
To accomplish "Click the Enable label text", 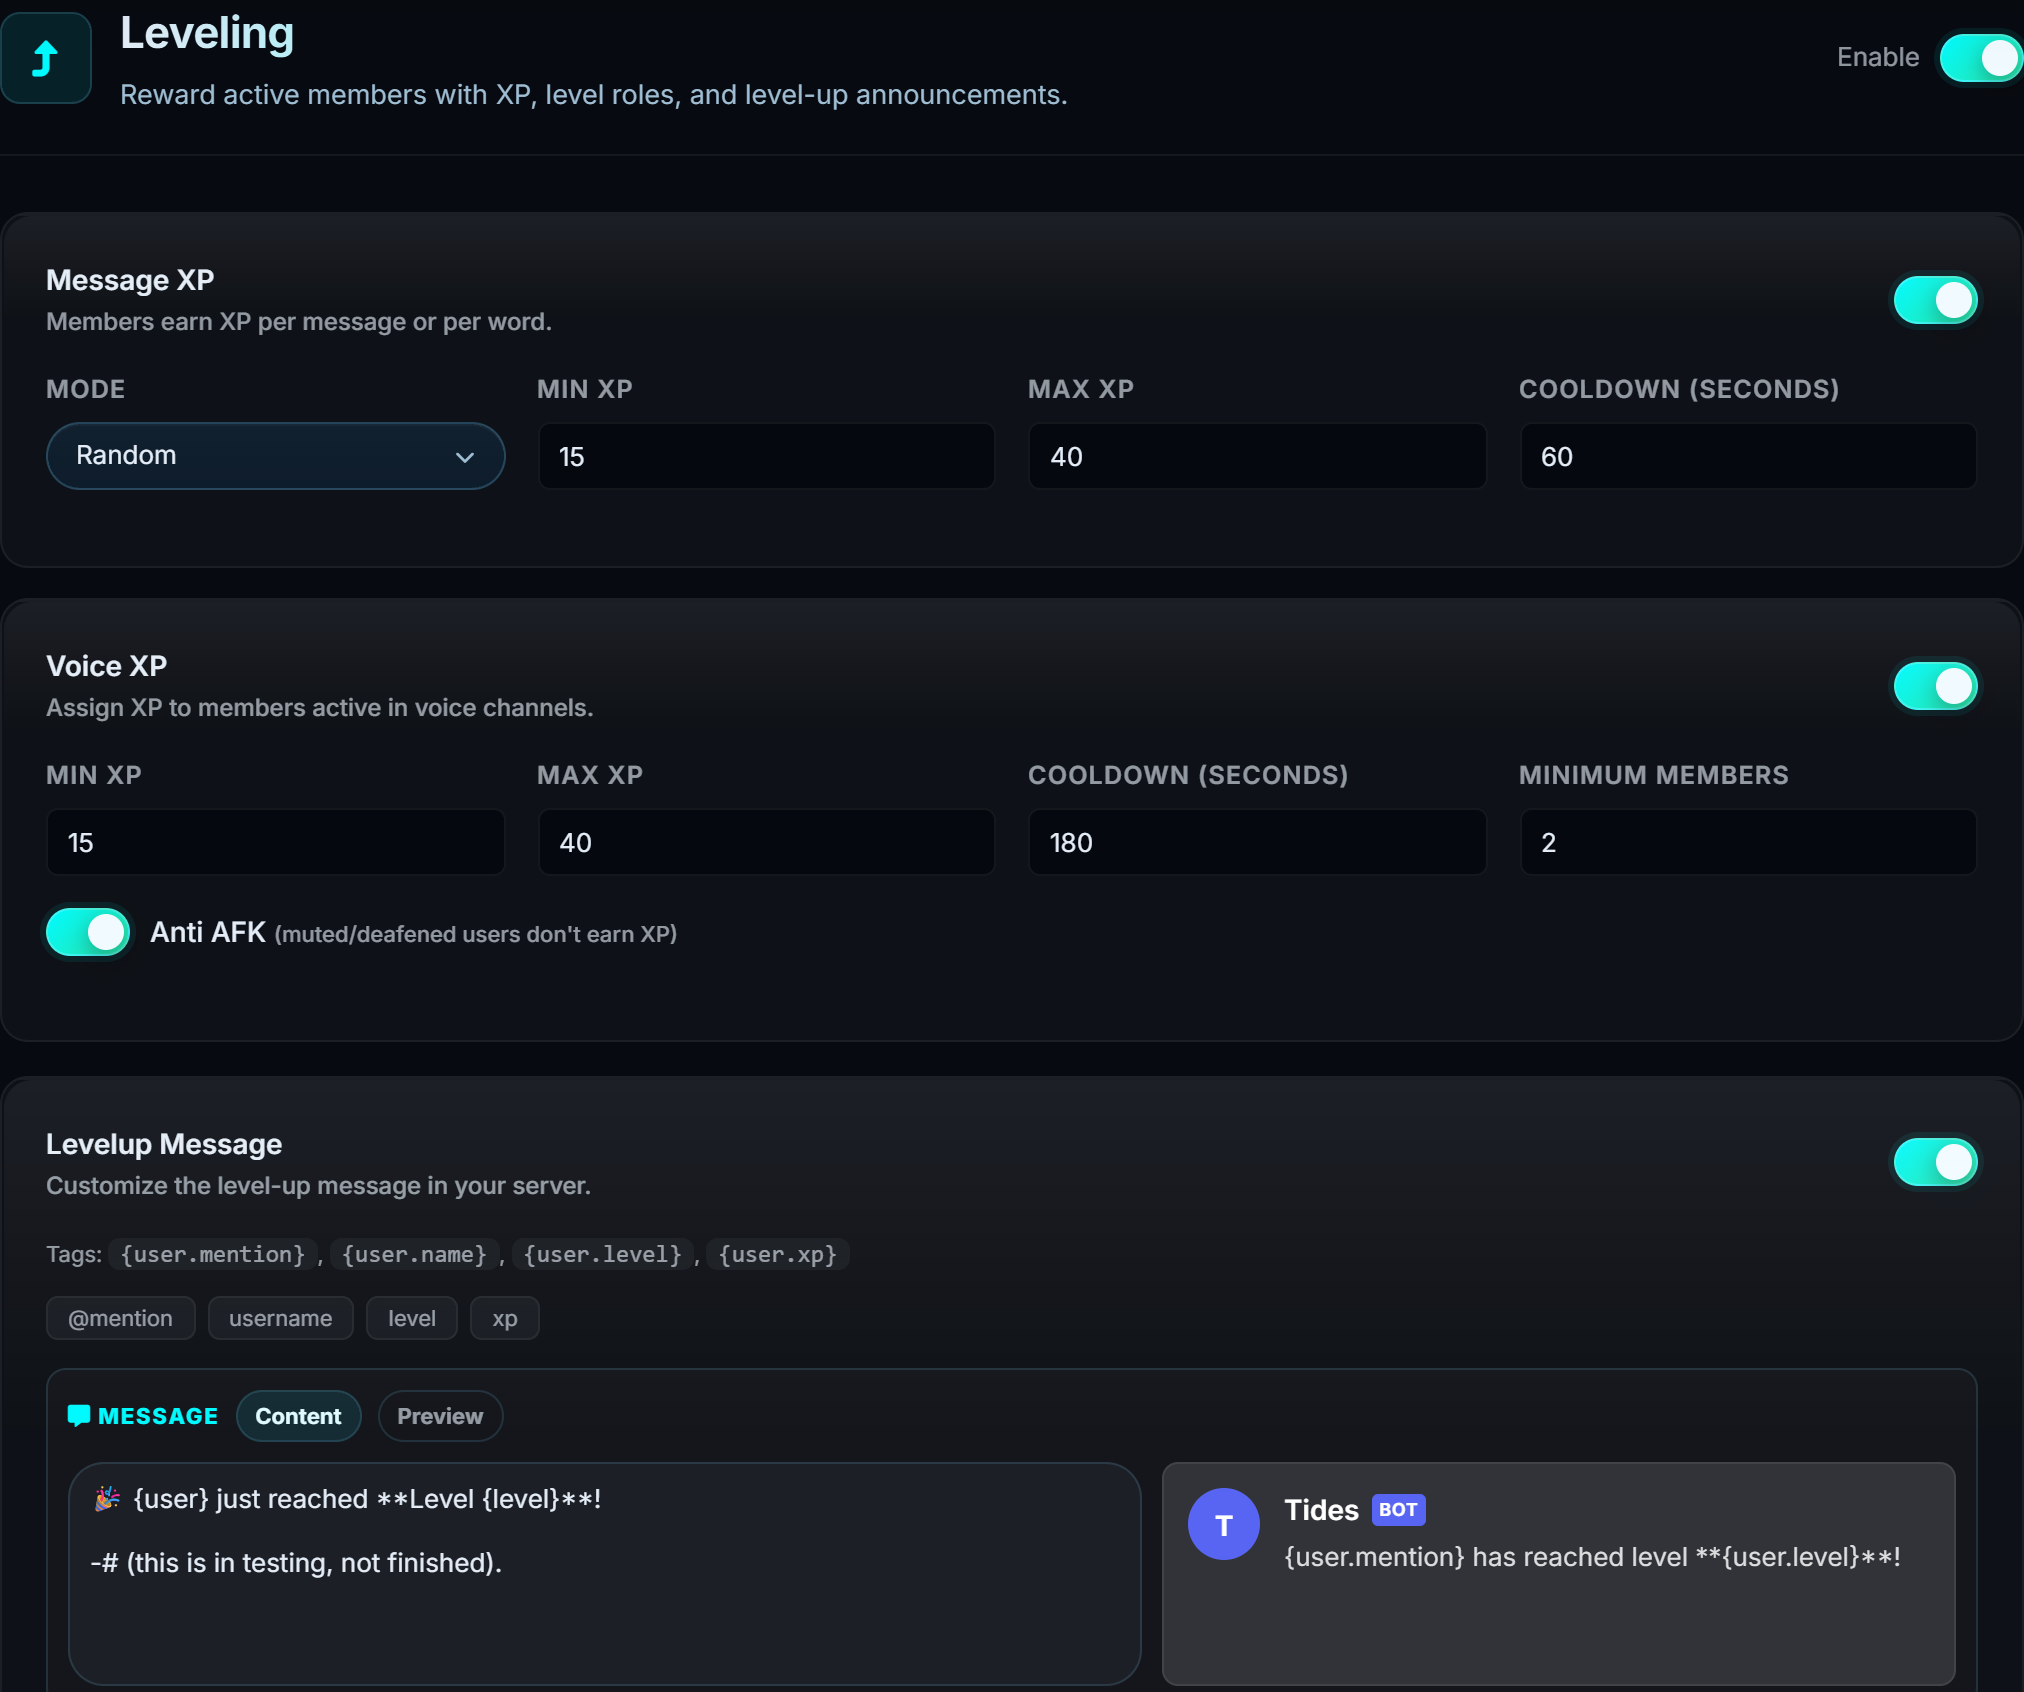I will click(1877, 57).
